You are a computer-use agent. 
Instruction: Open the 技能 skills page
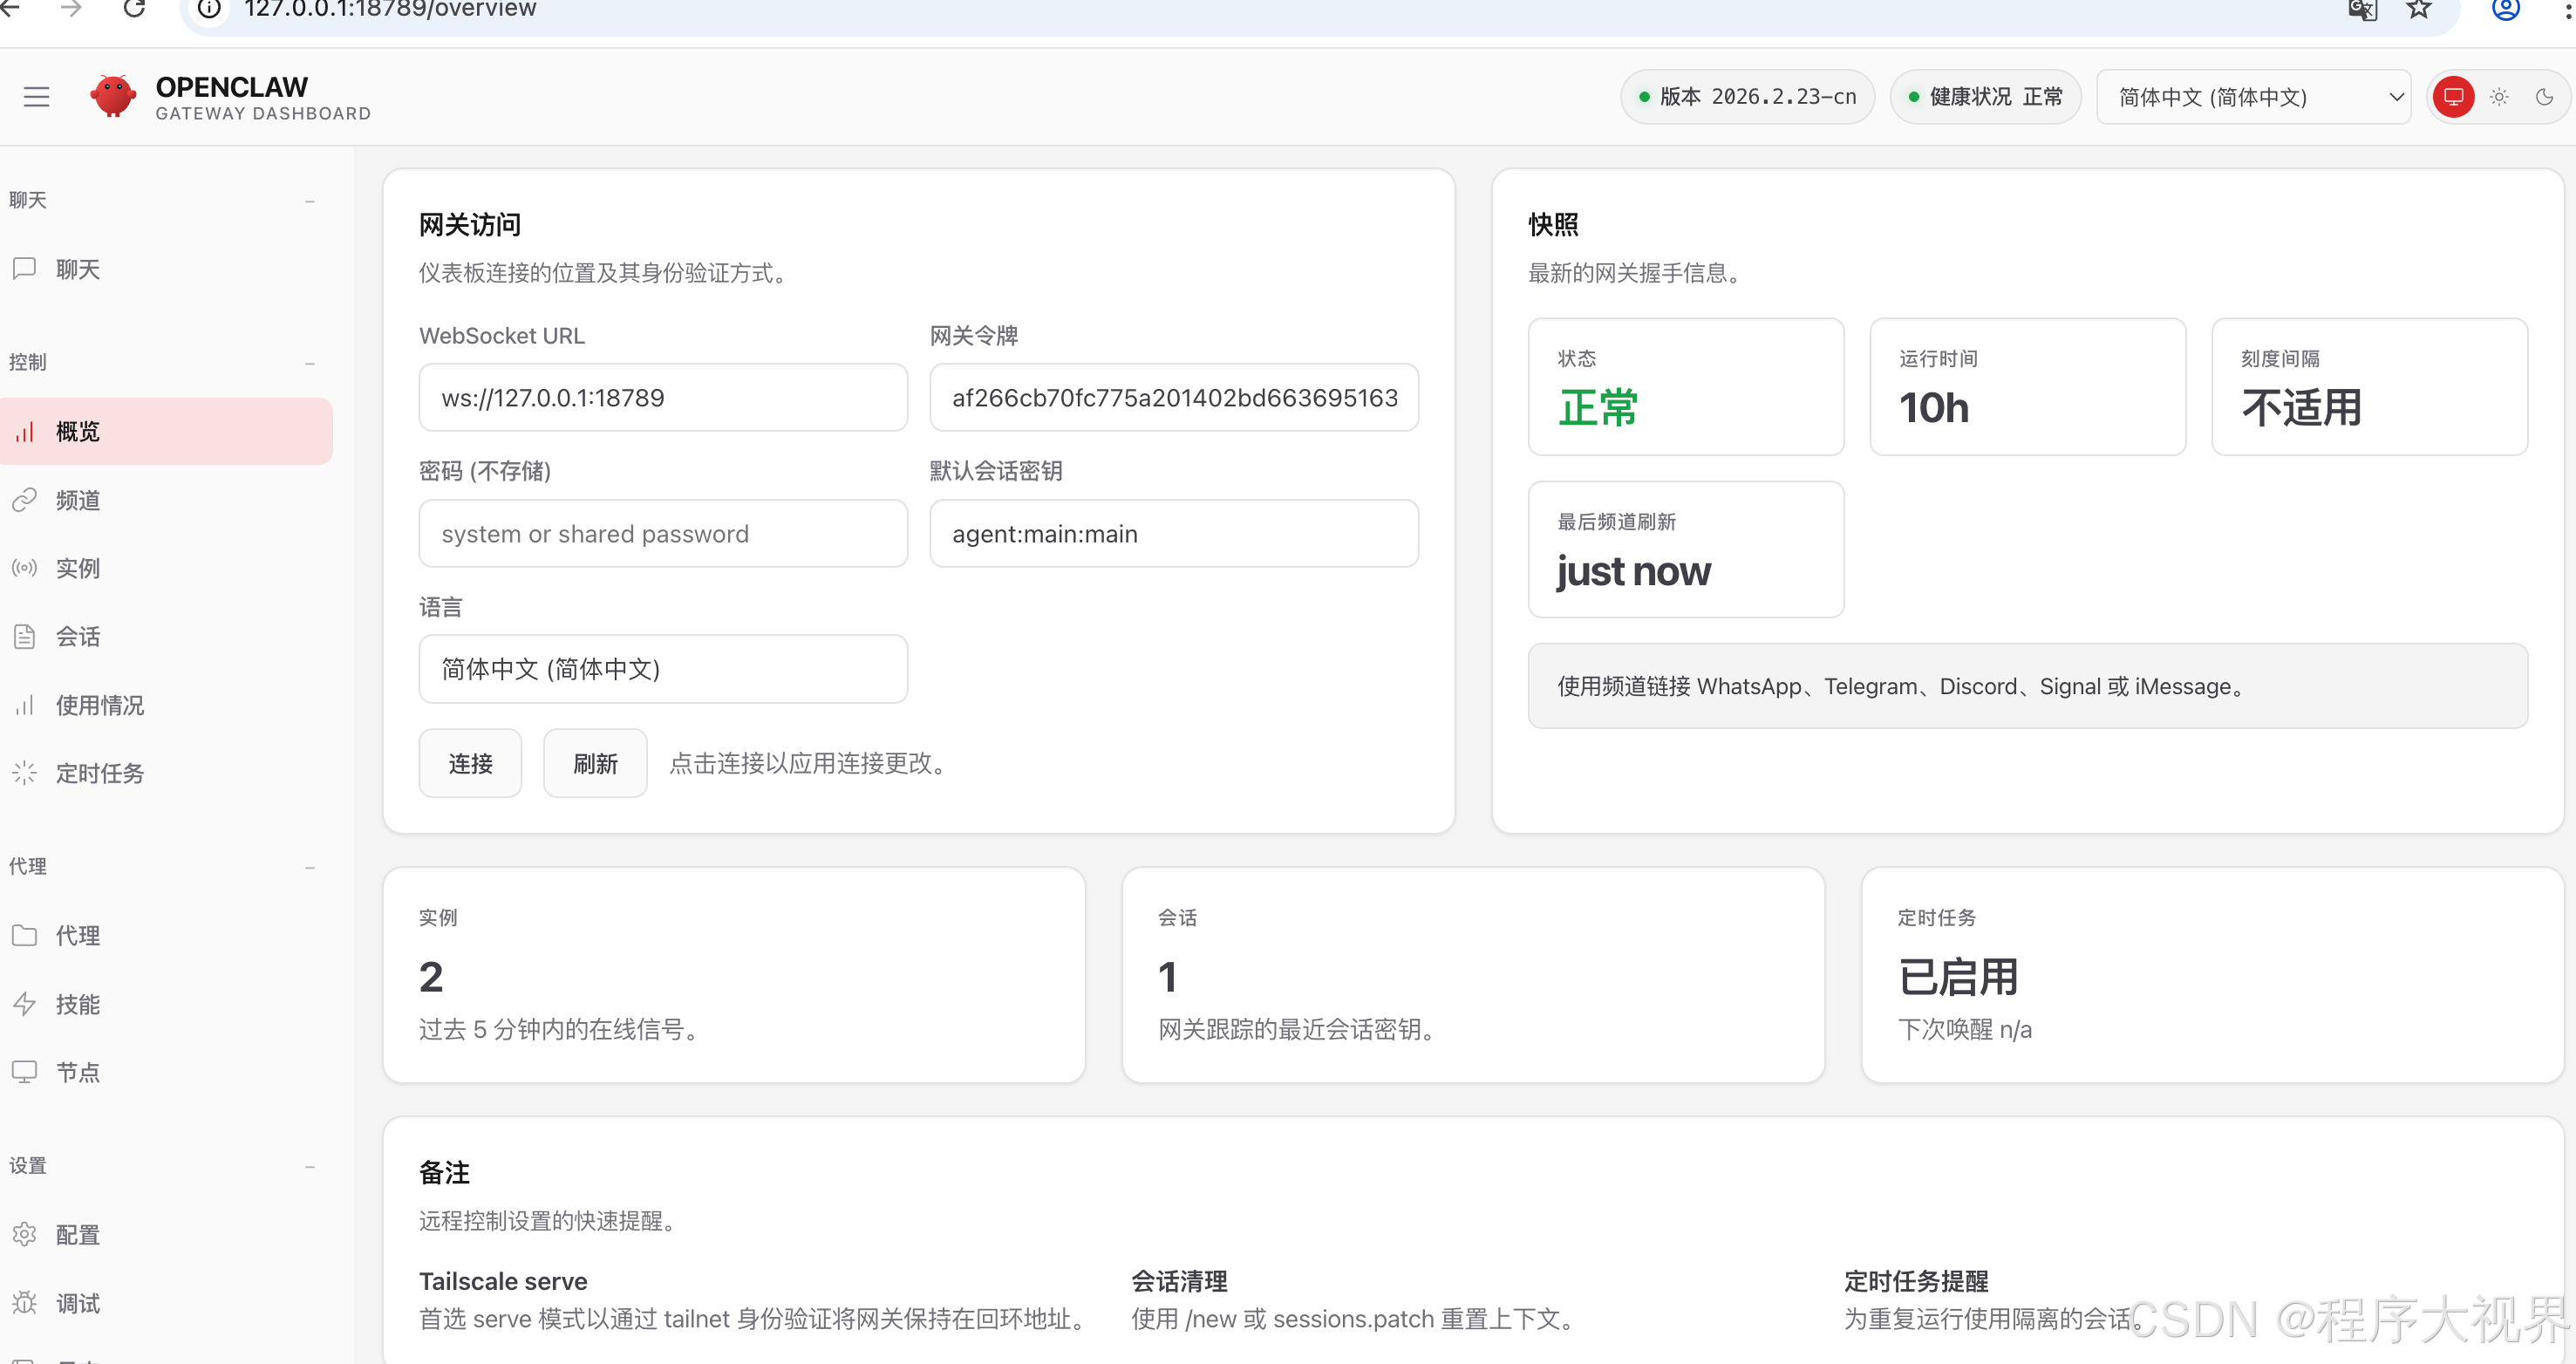(x=78, y=1004)
